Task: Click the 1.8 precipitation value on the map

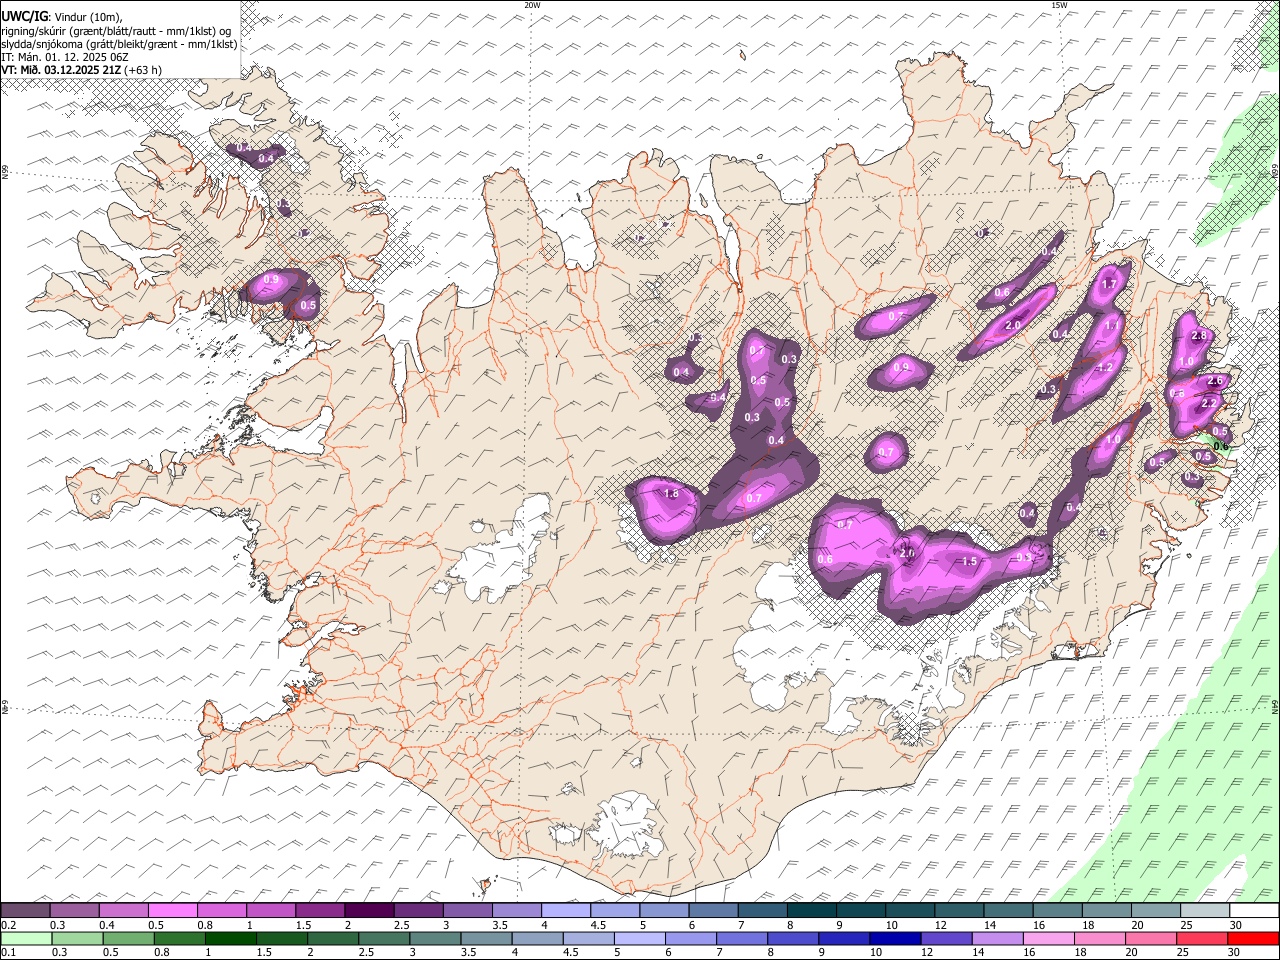Action: 671,493
